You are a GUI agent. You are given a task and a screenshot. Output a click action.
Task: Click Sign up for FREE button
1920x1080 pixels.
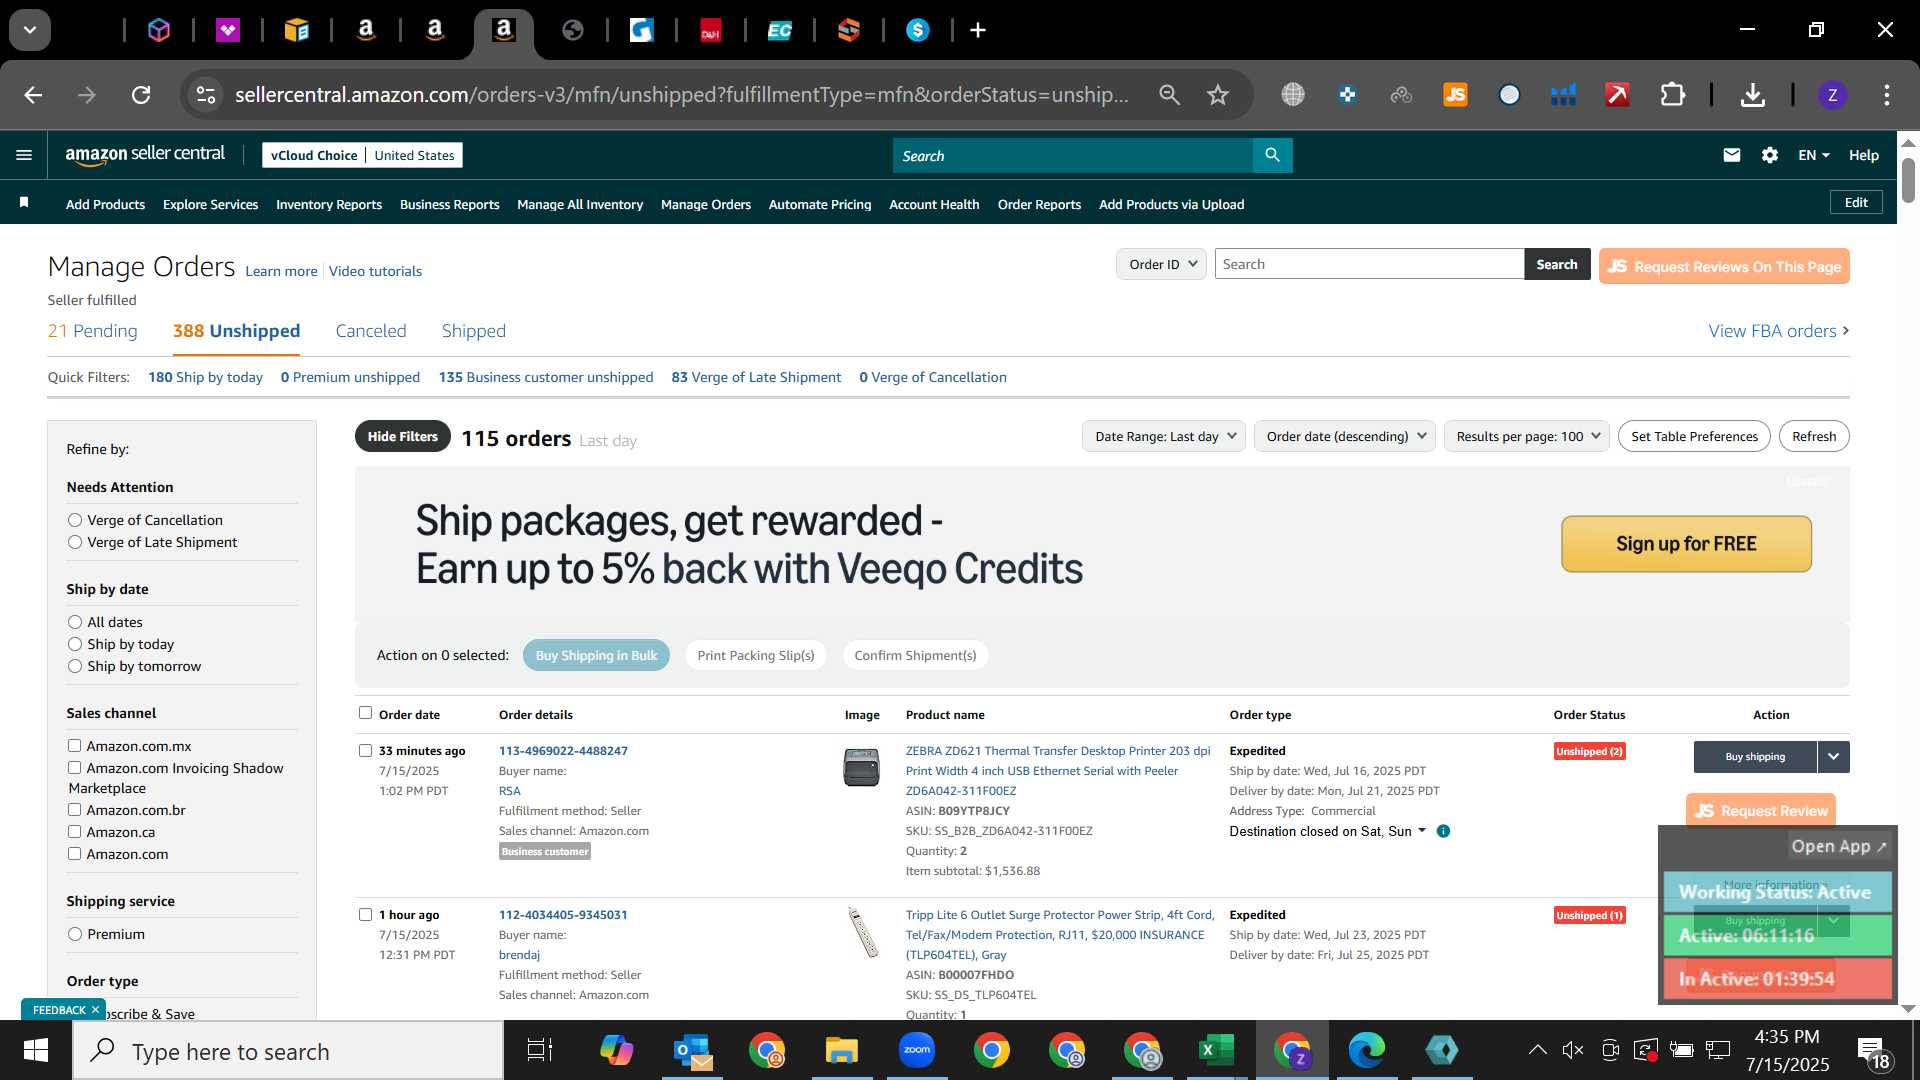click(x=1686, y=544)
